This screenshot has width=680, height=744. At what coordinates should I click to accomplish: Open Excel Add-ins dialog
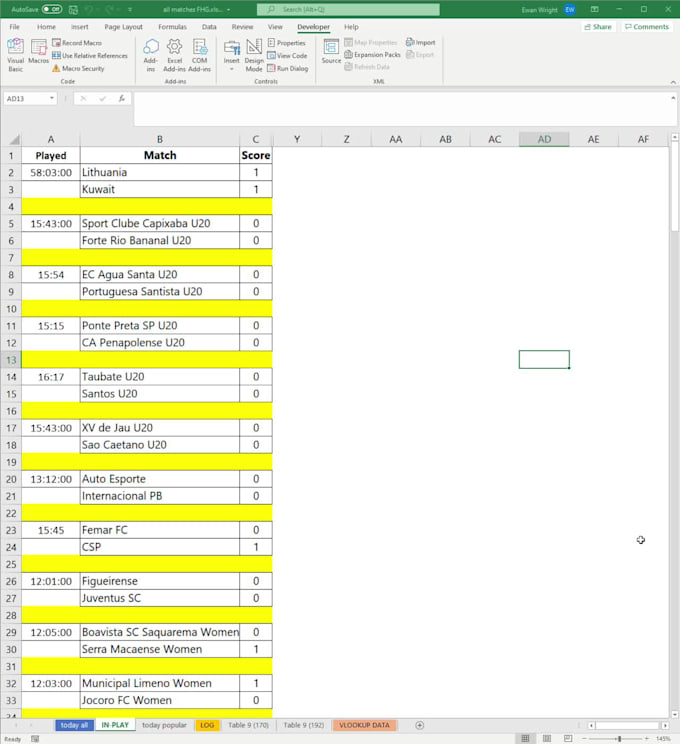tap(174, 55)
